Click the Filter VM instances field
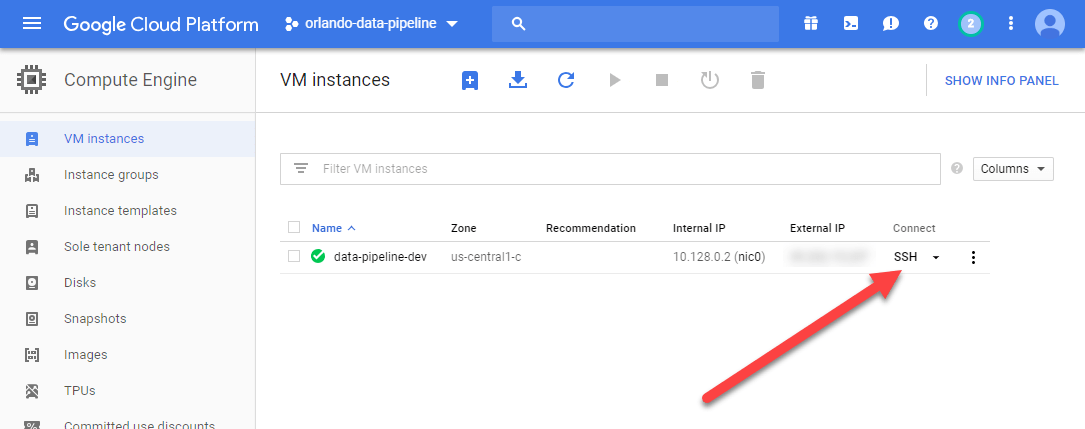Image resolution: width=1085 pixels, height=429 pixels. (620, 169)
